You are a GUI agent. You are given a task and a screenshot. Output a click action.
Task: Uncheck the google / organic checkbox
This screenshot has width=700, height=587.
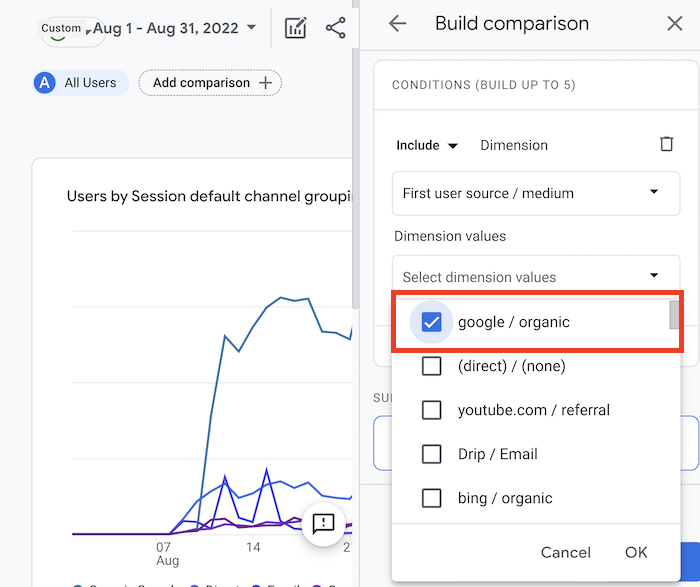[432, 322]
